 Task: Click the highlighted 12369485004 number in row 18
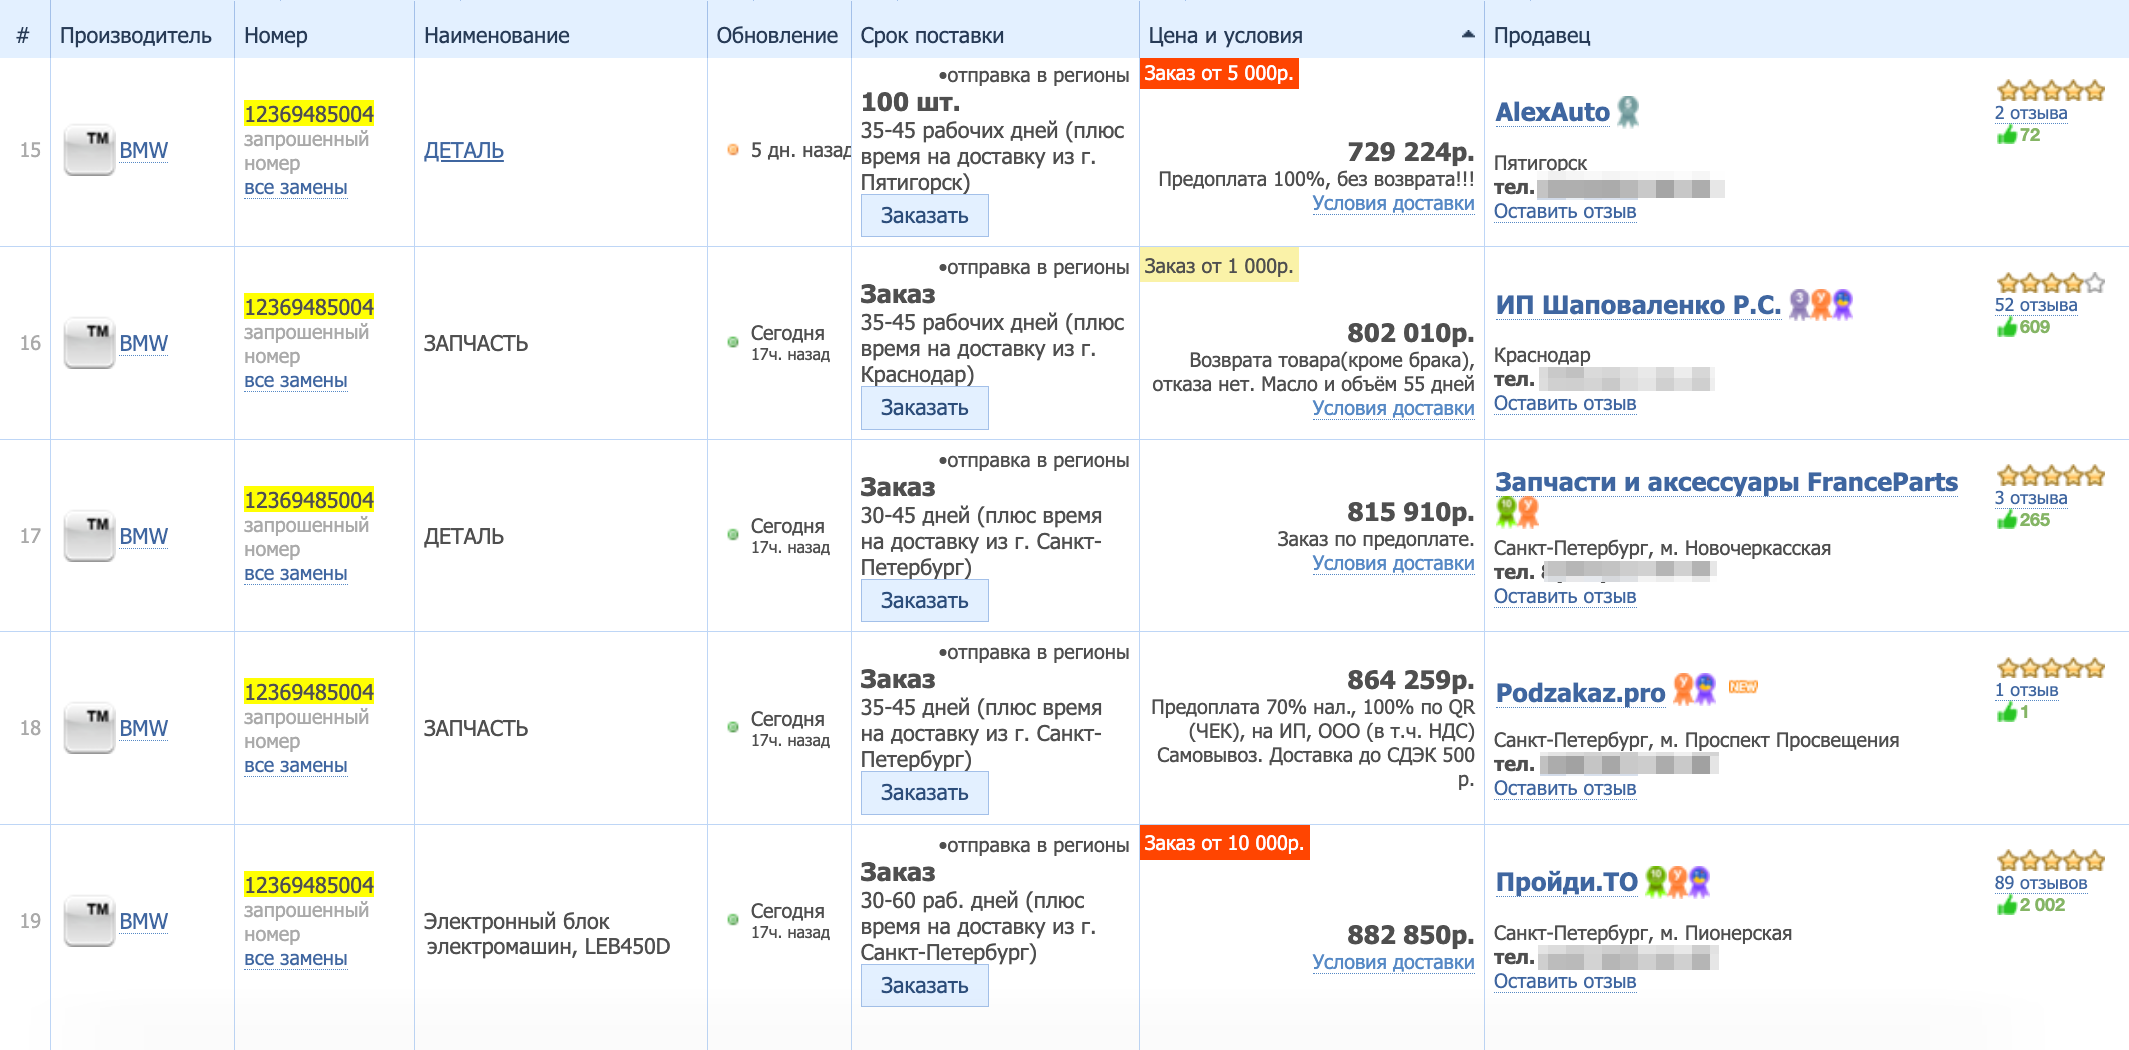tap(309, 692)
